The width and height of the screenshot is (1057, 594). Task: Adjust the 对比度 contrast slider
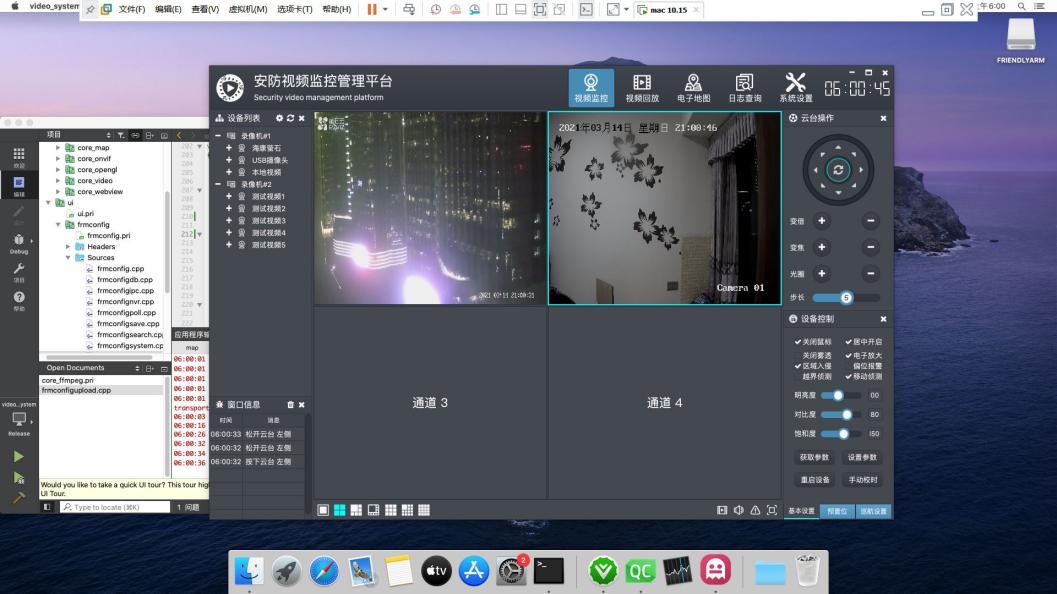tap(847, 414)
